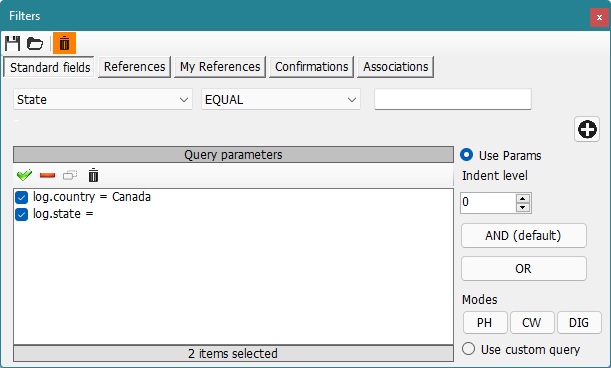
Task: Click the filter value text field
Action: coord(453,99)
